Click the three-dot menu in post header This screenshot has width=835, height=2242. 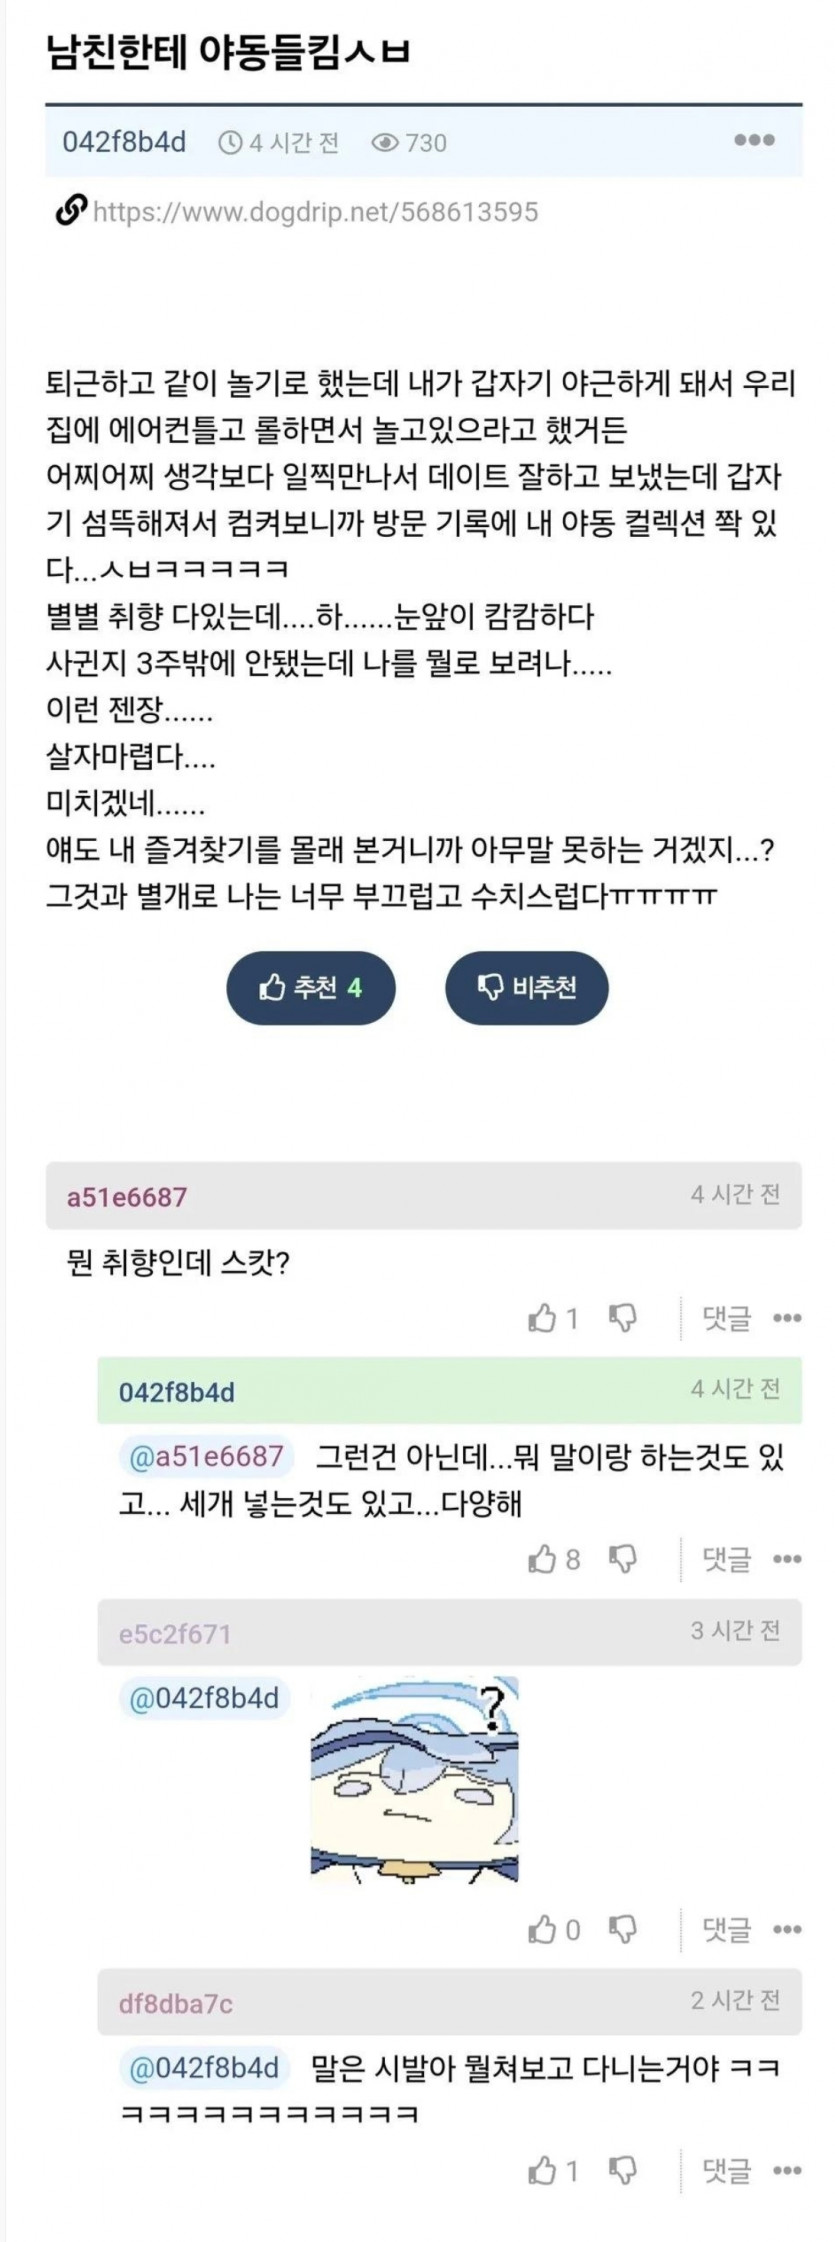[754, 140]
